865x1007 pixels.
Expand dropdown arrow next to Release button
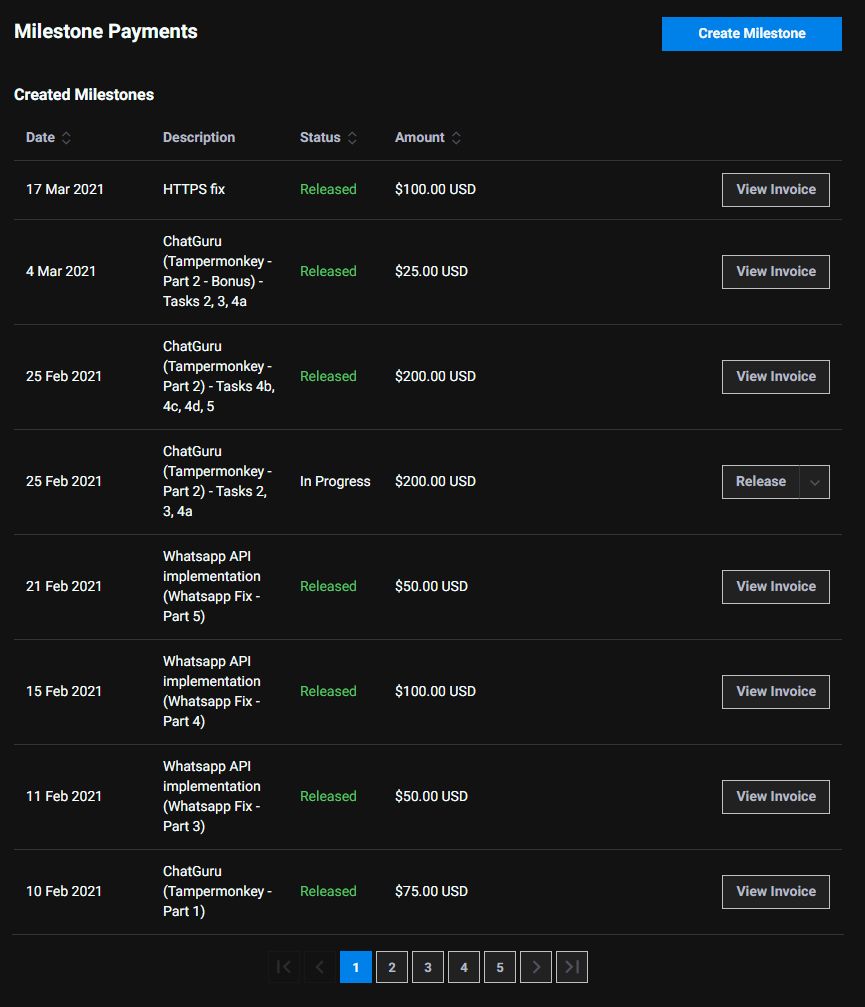[814, 482]
